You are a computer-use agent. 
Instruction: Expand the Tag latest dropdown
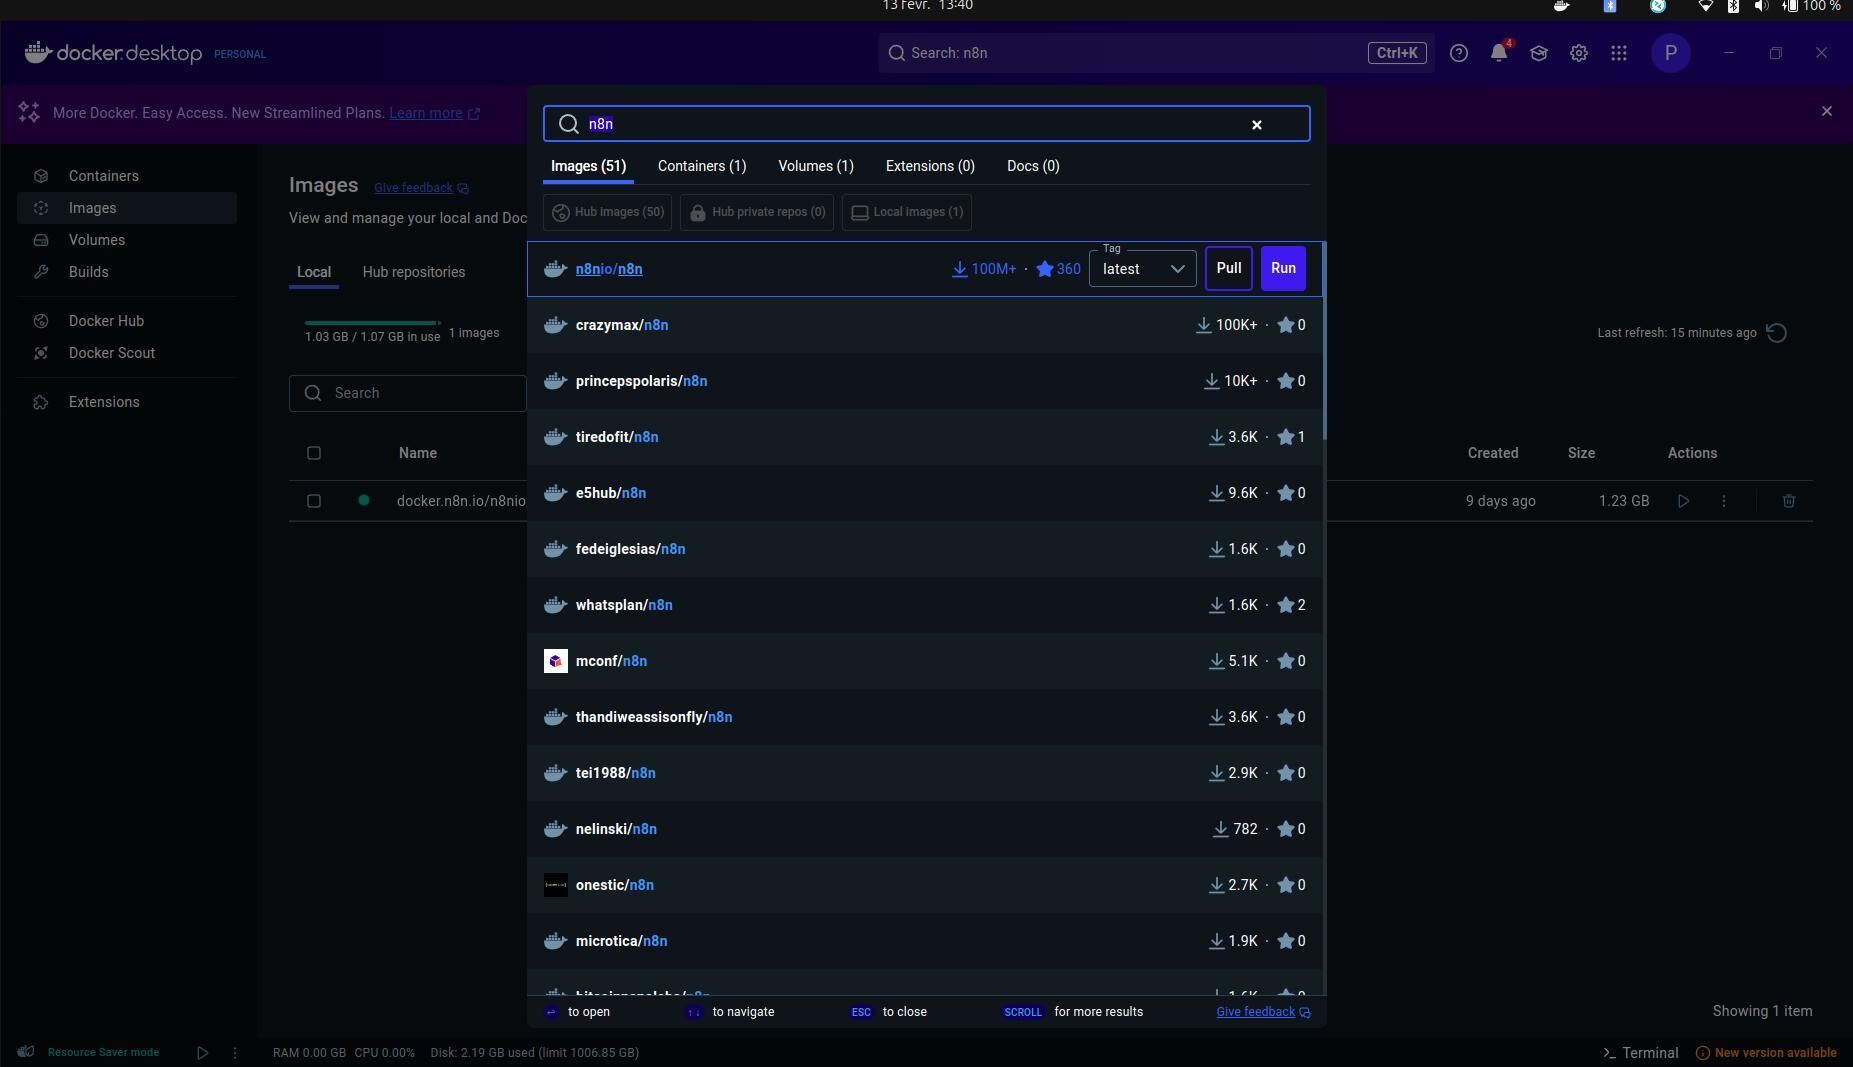[1143, 269]
